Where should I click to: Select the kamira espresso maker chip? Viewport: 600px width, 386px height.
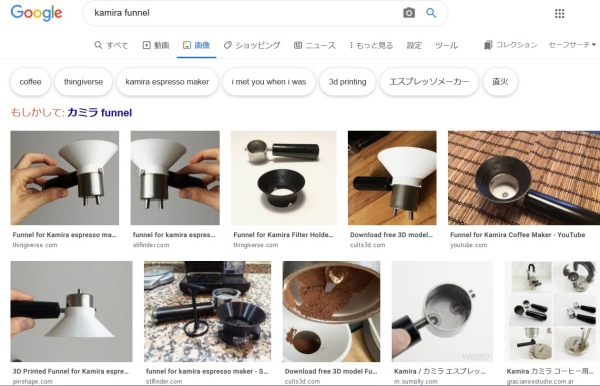pos(167,81)
